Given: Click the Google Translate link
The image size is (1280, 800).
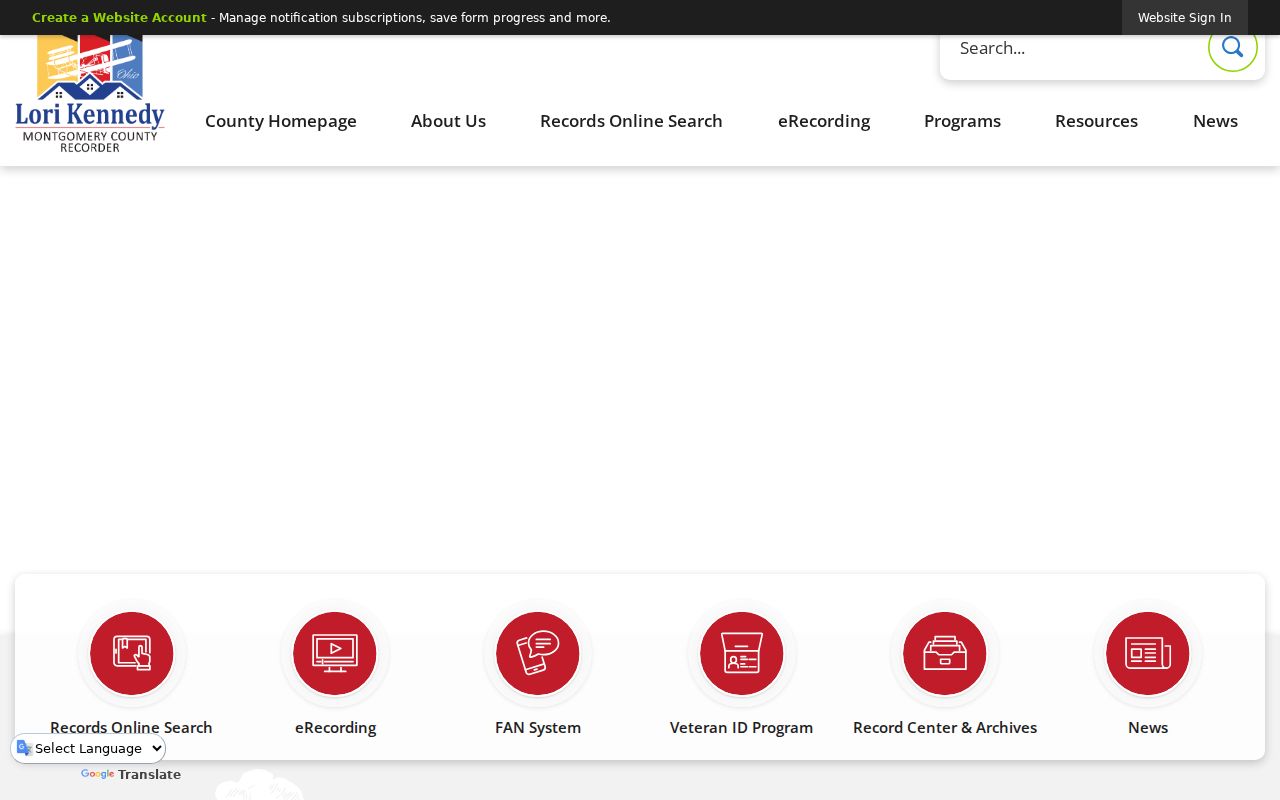Looking at the screenshot, I should click(x=131, y=775).
